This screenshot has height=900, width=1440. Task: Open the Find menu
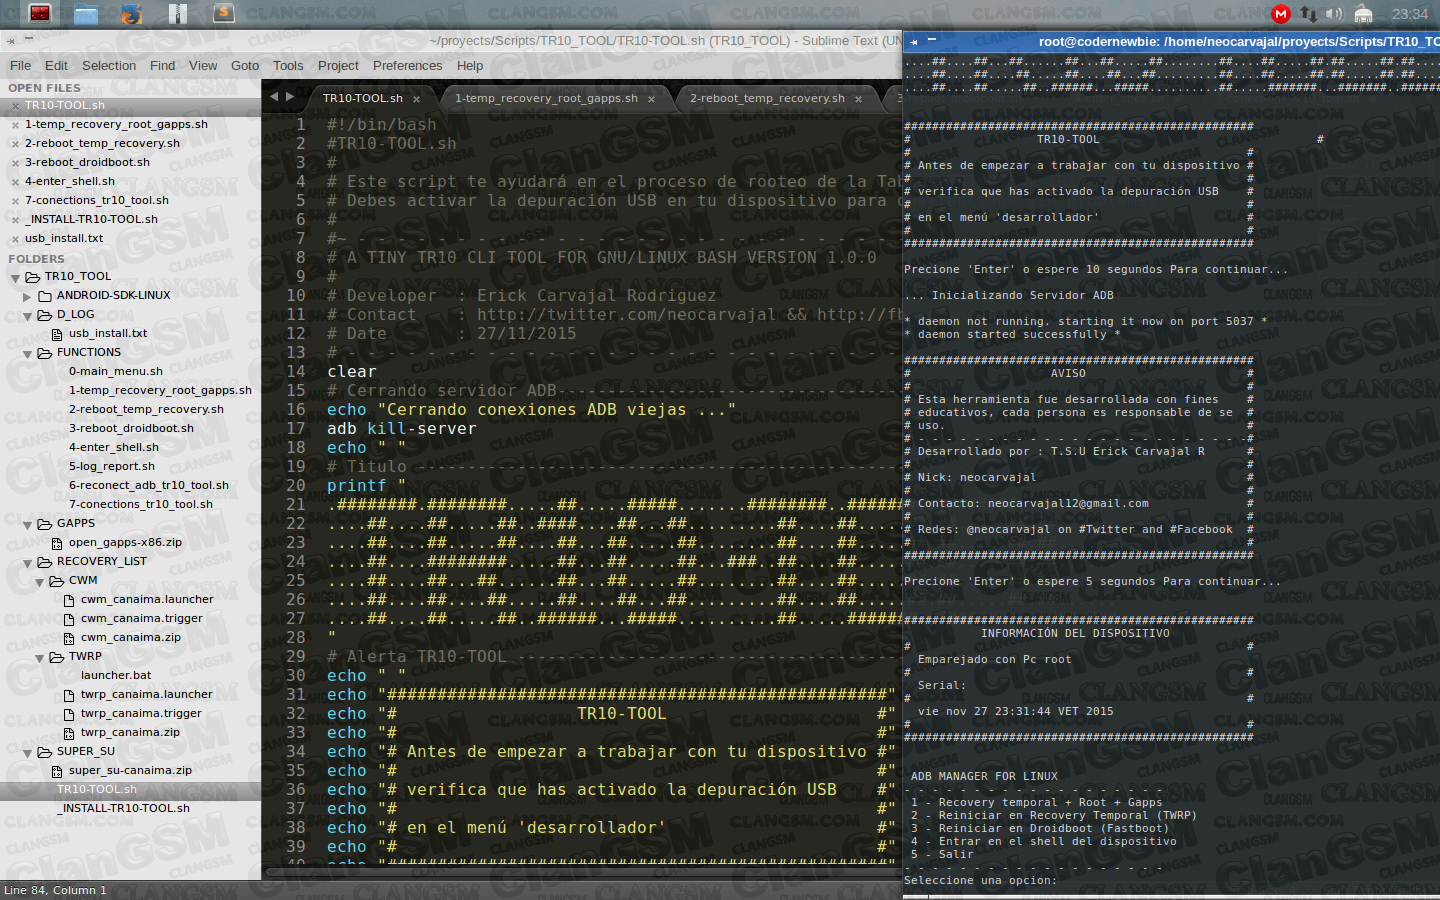coord(162,66)
